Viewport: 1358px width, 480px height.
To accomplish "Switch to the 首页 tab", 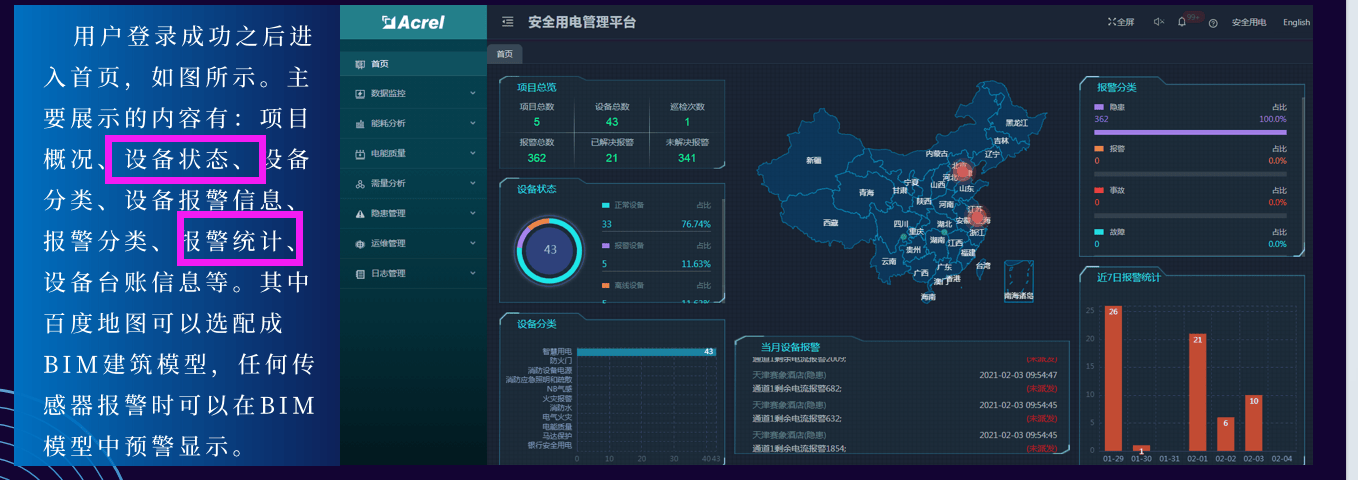I will [x=504, y=54].
